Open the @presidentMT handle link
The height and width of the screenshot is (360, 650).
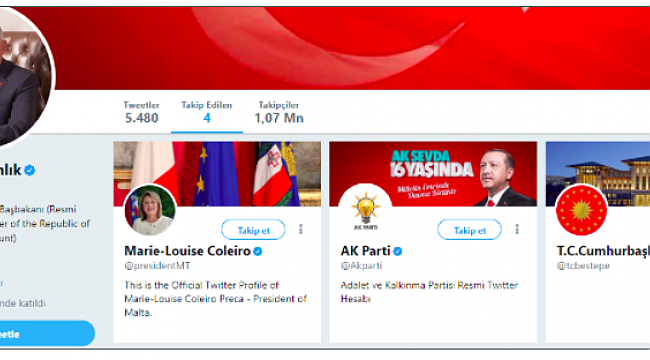[x=157, y=266]
